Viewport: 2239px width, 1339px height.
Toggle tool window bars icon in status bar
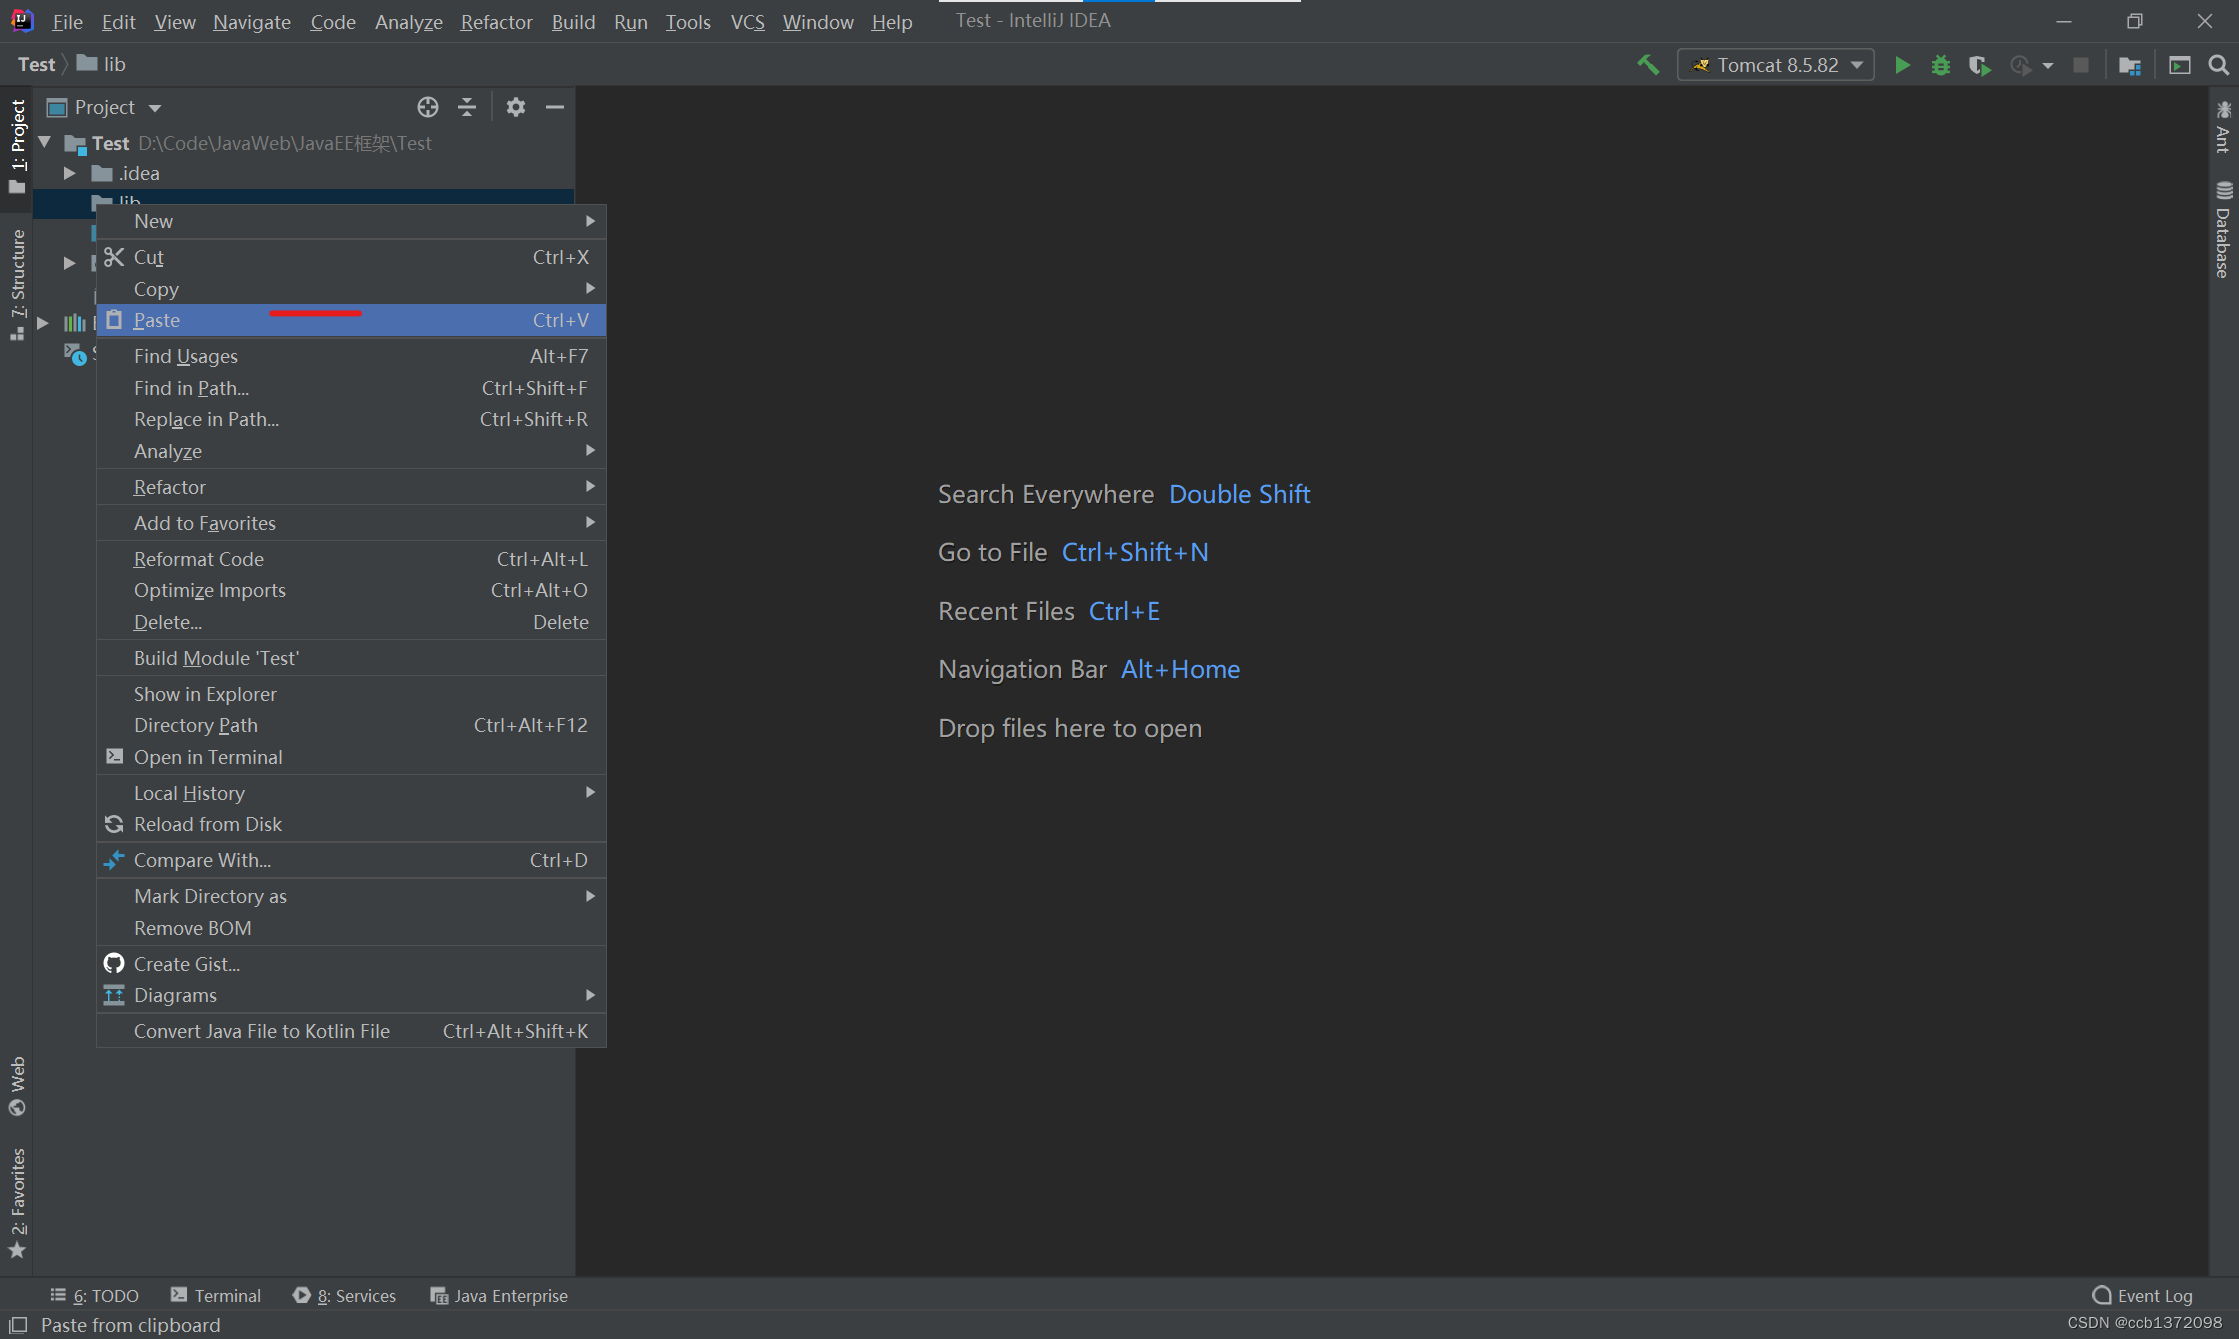click(x=18, y=1325)
